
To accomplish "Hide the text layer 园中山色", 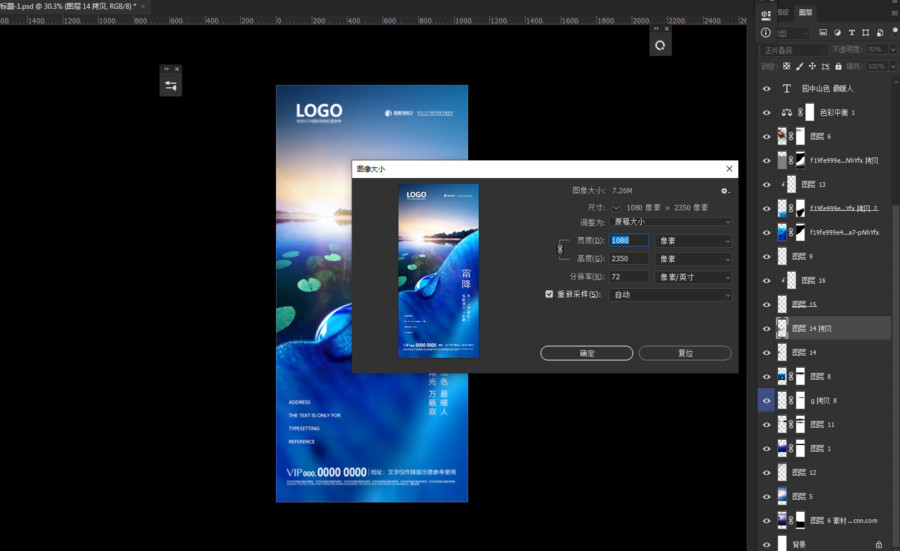I will (766, 88).
